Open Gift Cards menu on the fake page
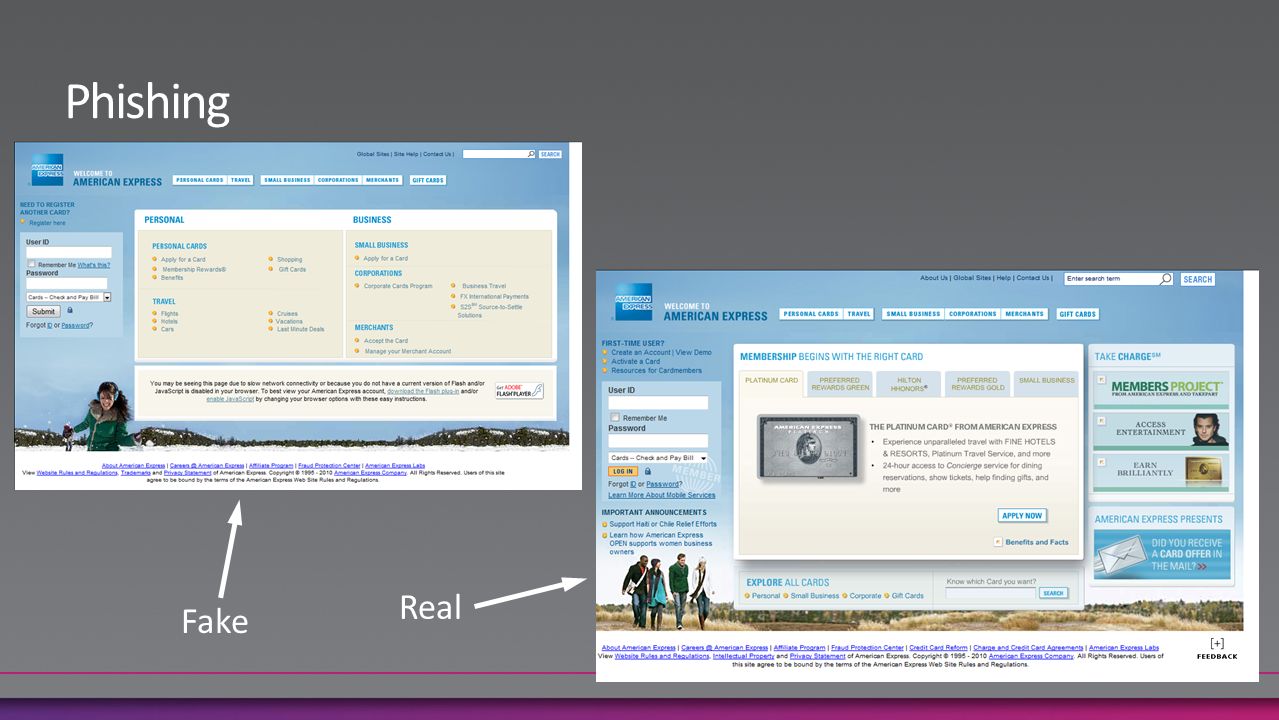Image resolution: width=1279 pixels, height=720 pixels. pos(427,180)
